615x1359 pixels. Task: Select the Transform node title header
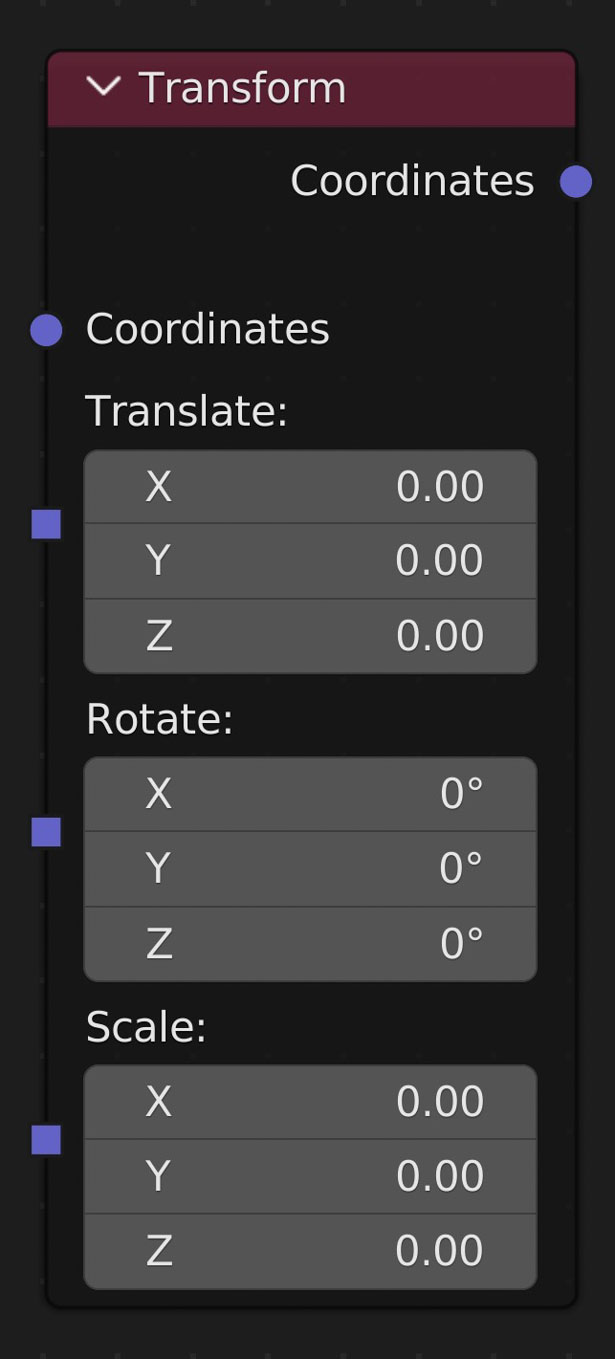point(400,89)
